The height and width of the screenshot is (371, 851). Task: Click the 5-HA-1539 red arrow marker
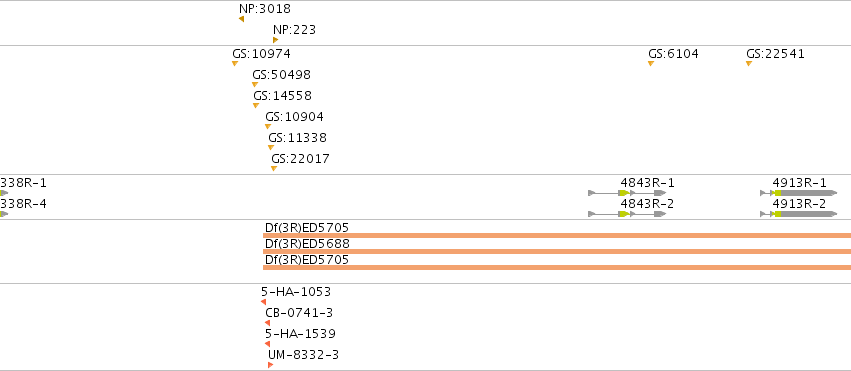tap(267, 344)
